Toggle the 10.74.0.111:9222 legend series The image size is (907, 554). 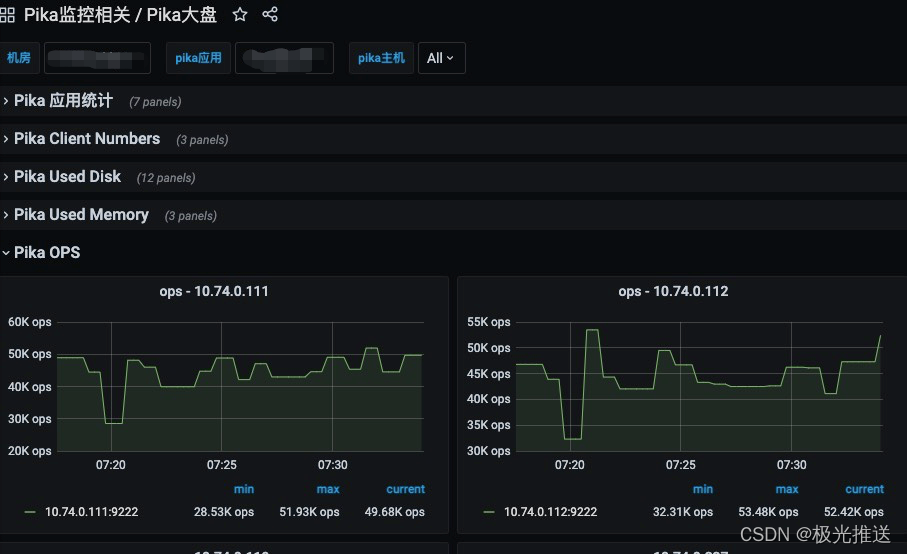tap(91, 512)
